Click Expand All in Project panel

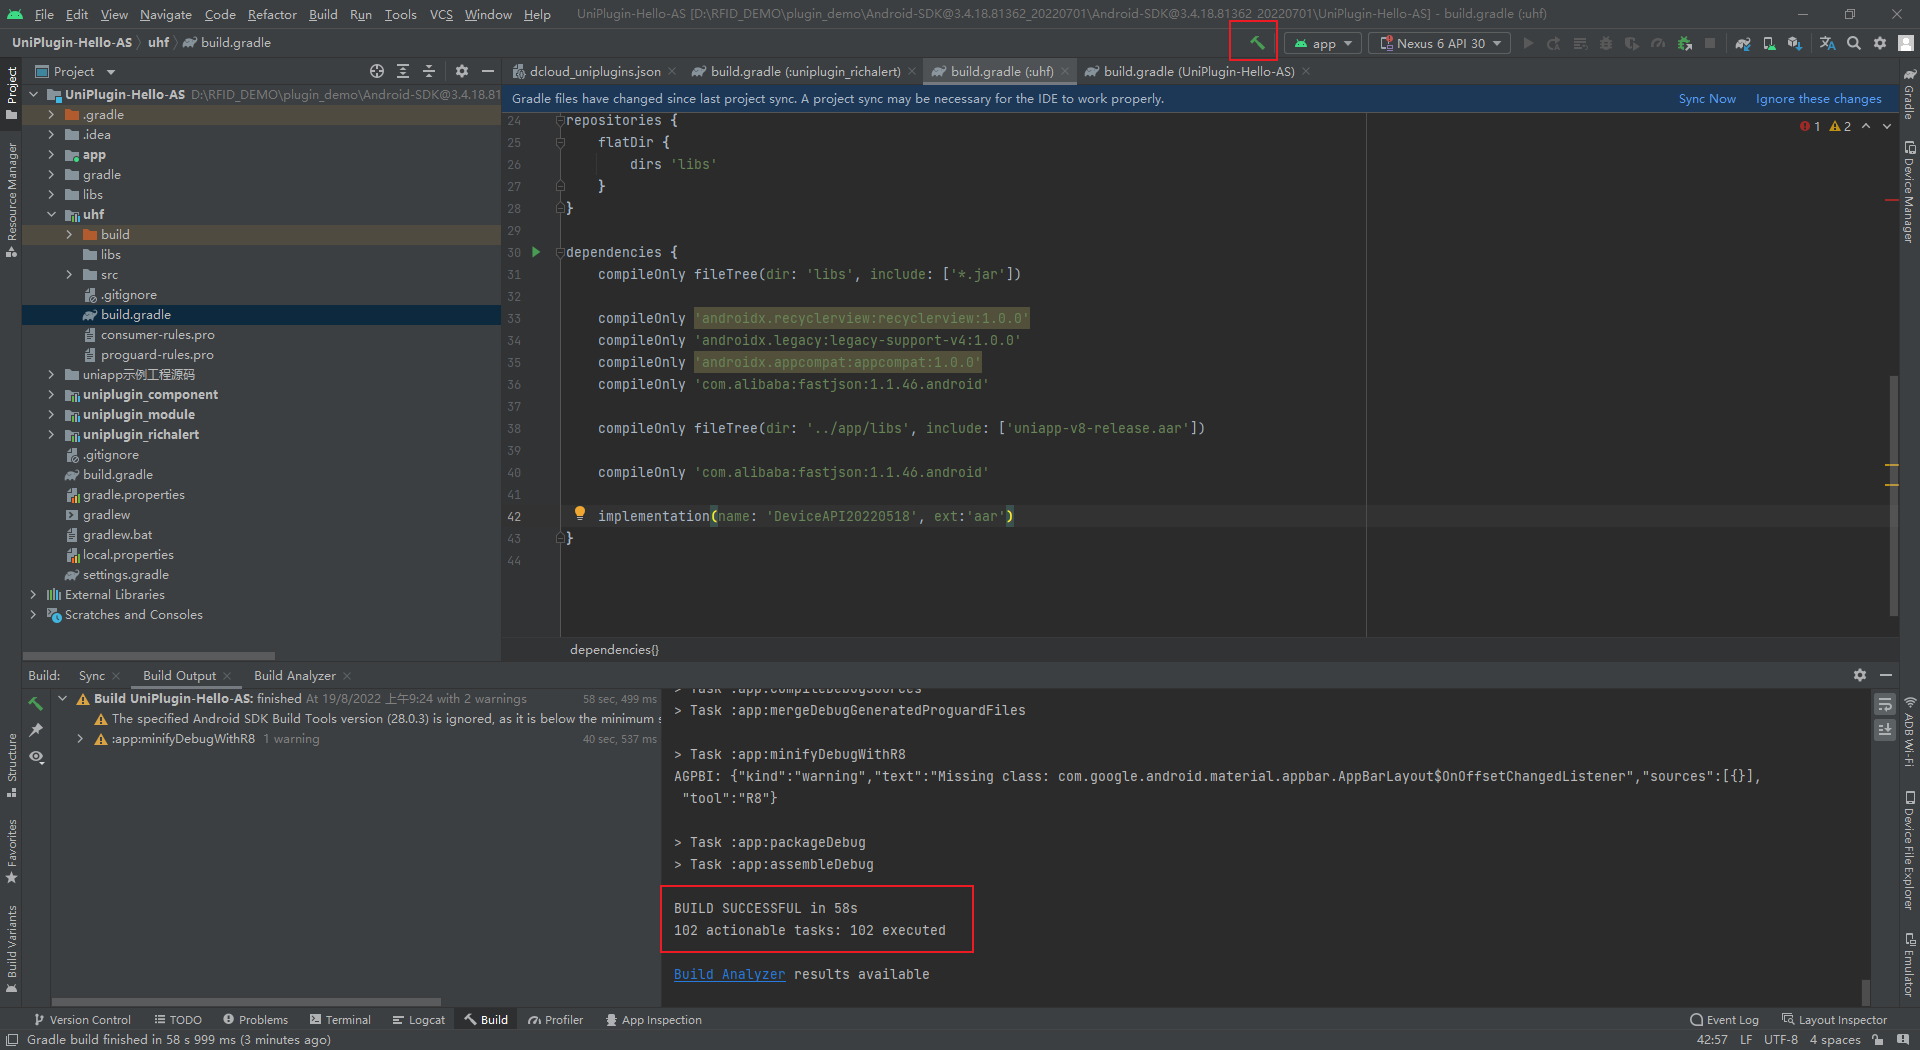coord(402,71)
